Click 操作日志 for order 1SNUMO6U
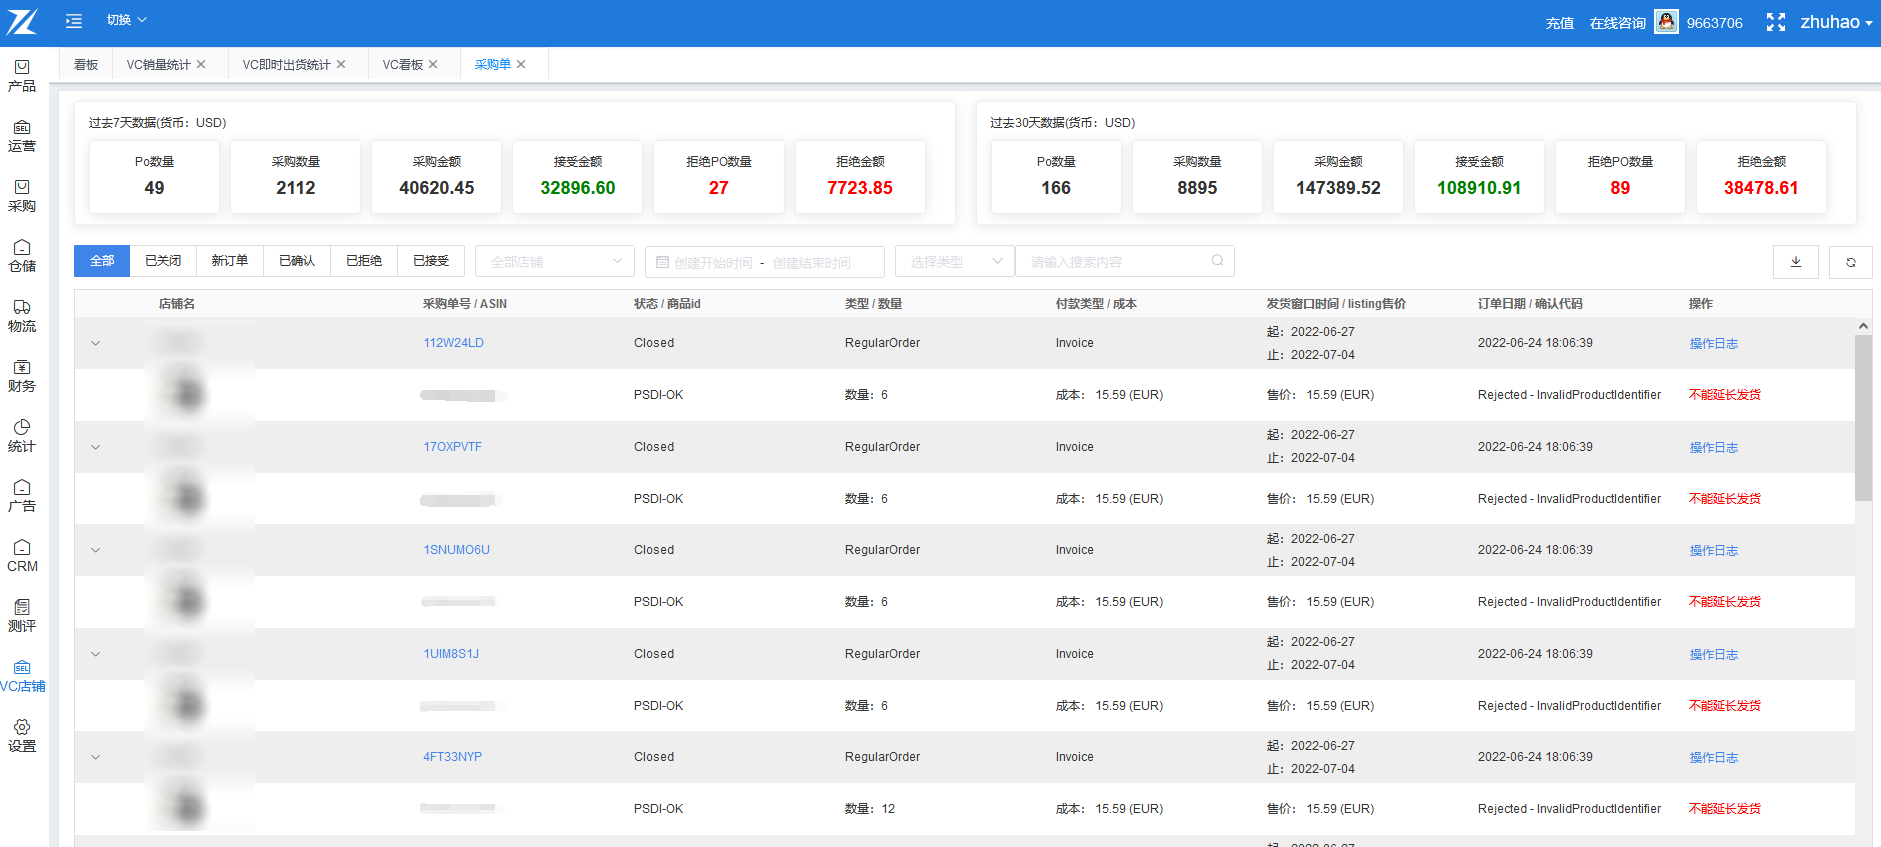1881x847 pixels. pos(1713,551)
